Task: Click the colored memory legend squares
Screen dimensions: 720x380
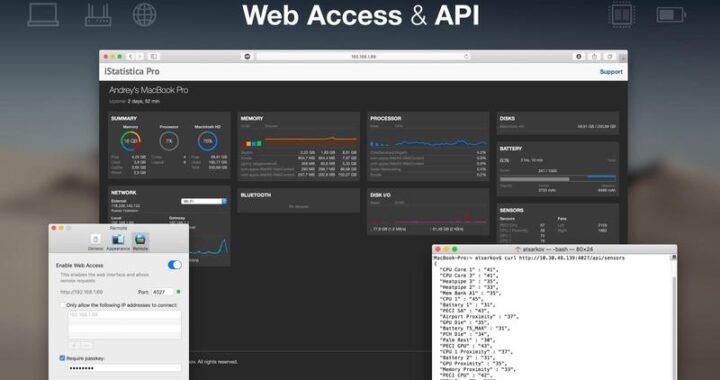Action: tap(252, 144)
